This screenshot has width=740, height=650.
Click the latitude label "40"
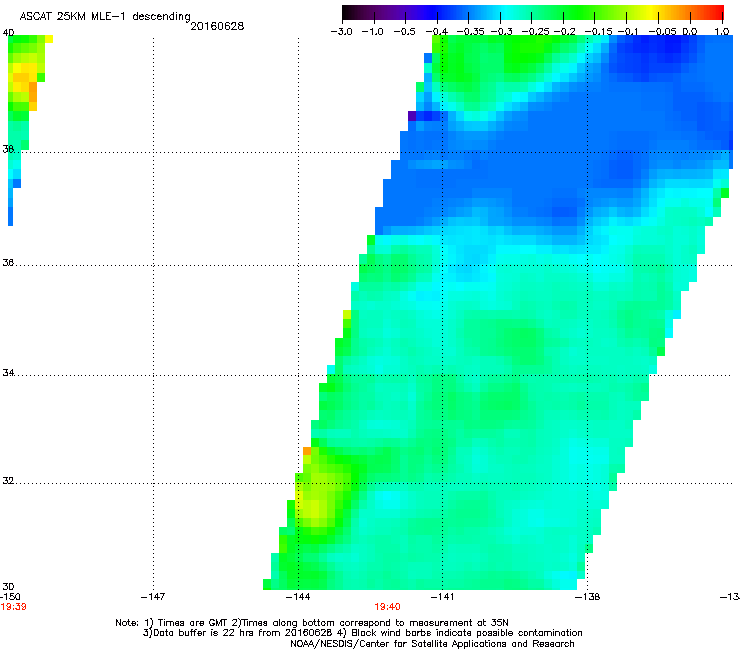click(x=8, y=33)
